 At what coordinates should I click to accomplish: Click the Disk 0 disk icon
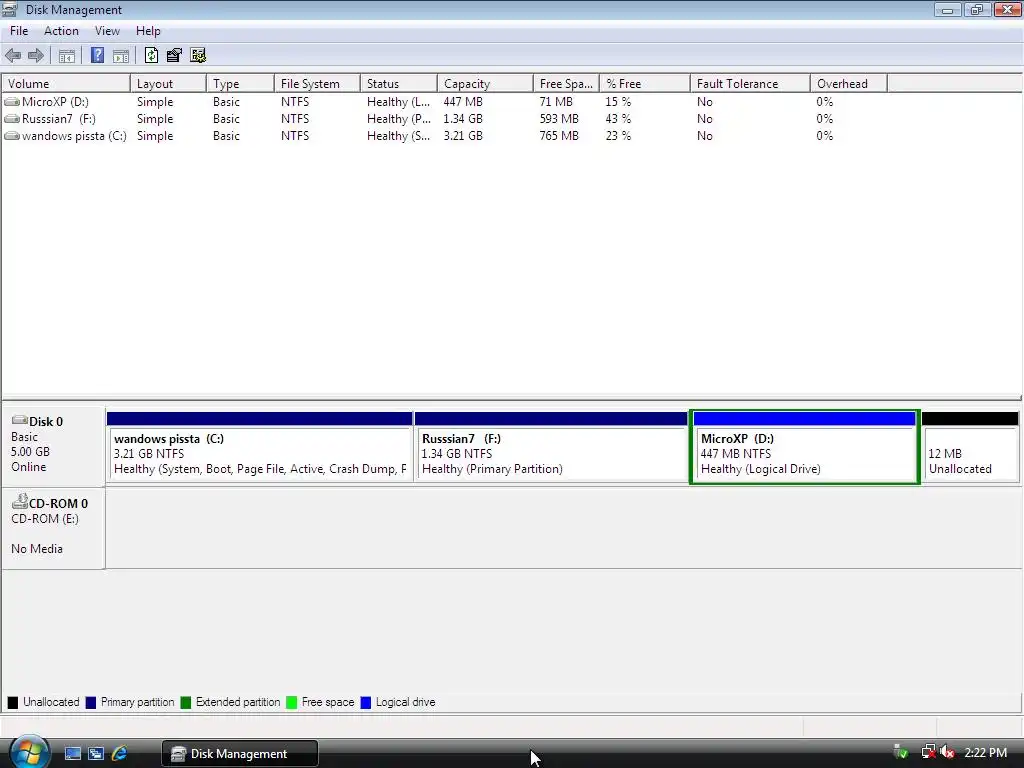coord(20,421)
